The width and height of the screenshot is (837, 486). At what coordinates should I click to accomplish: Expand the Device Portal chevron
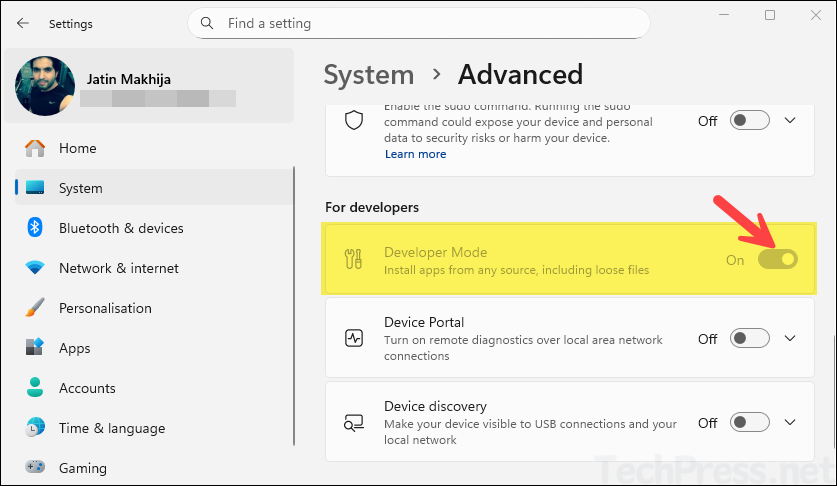790,339
